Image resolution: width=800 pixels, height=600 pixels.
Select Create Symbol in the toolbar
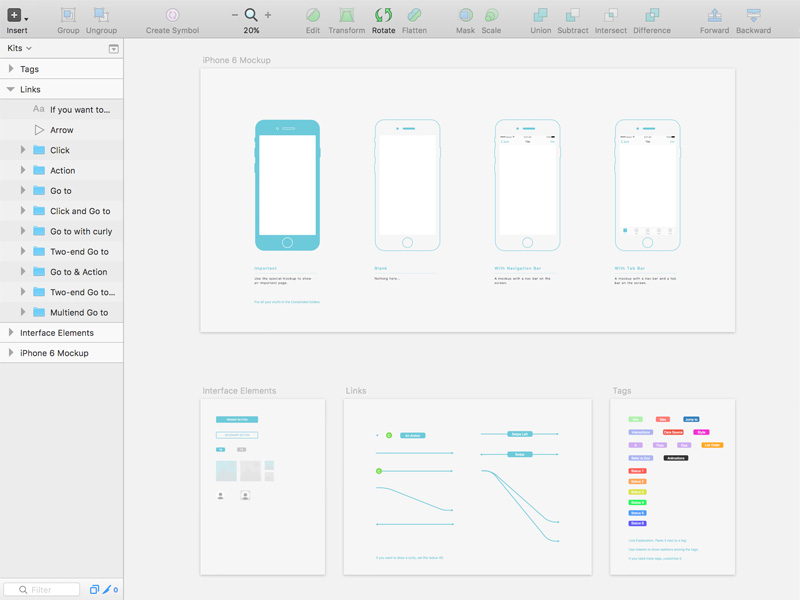[x=171, y=16]
